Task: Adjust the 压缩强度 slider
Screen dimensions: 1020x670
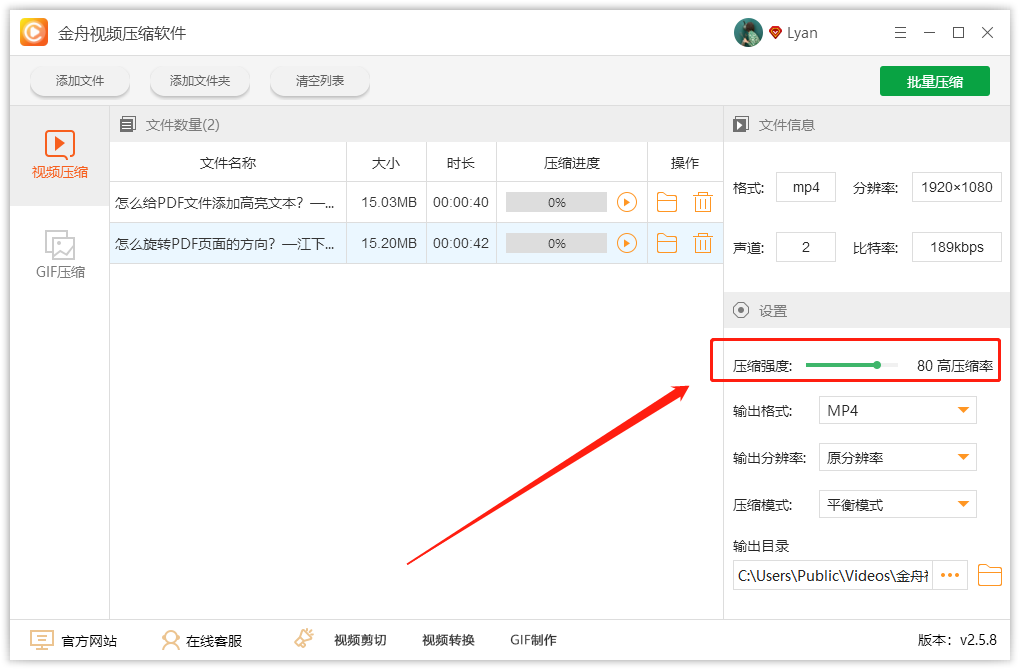Action: point(877,366)
